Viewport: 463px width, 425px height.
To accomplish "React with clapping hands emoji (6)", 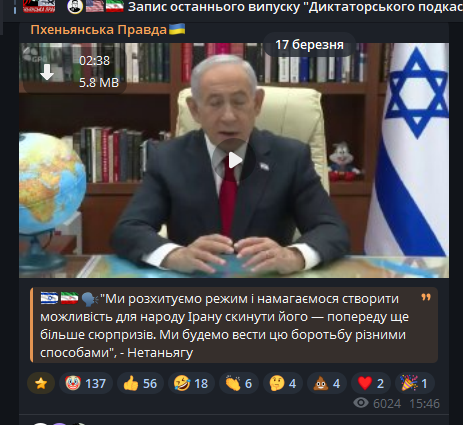I will click(239, 383).
